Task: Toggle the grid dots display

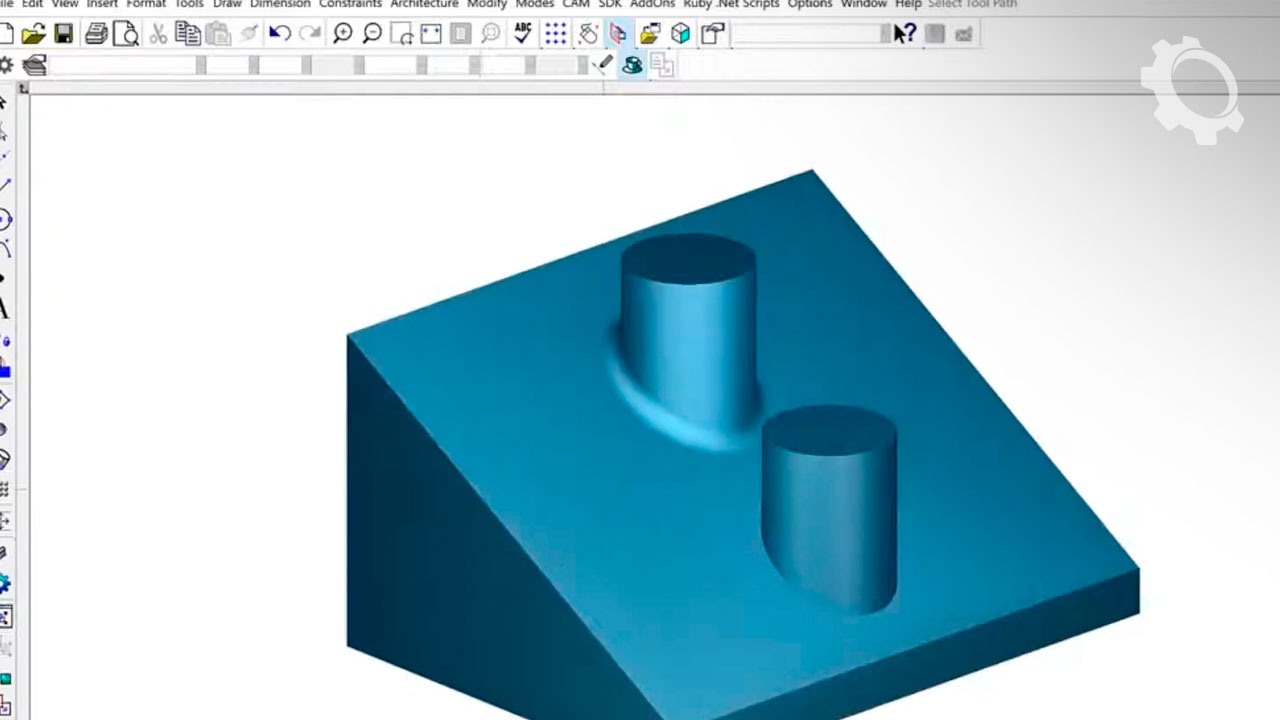Action: [555, 34]
